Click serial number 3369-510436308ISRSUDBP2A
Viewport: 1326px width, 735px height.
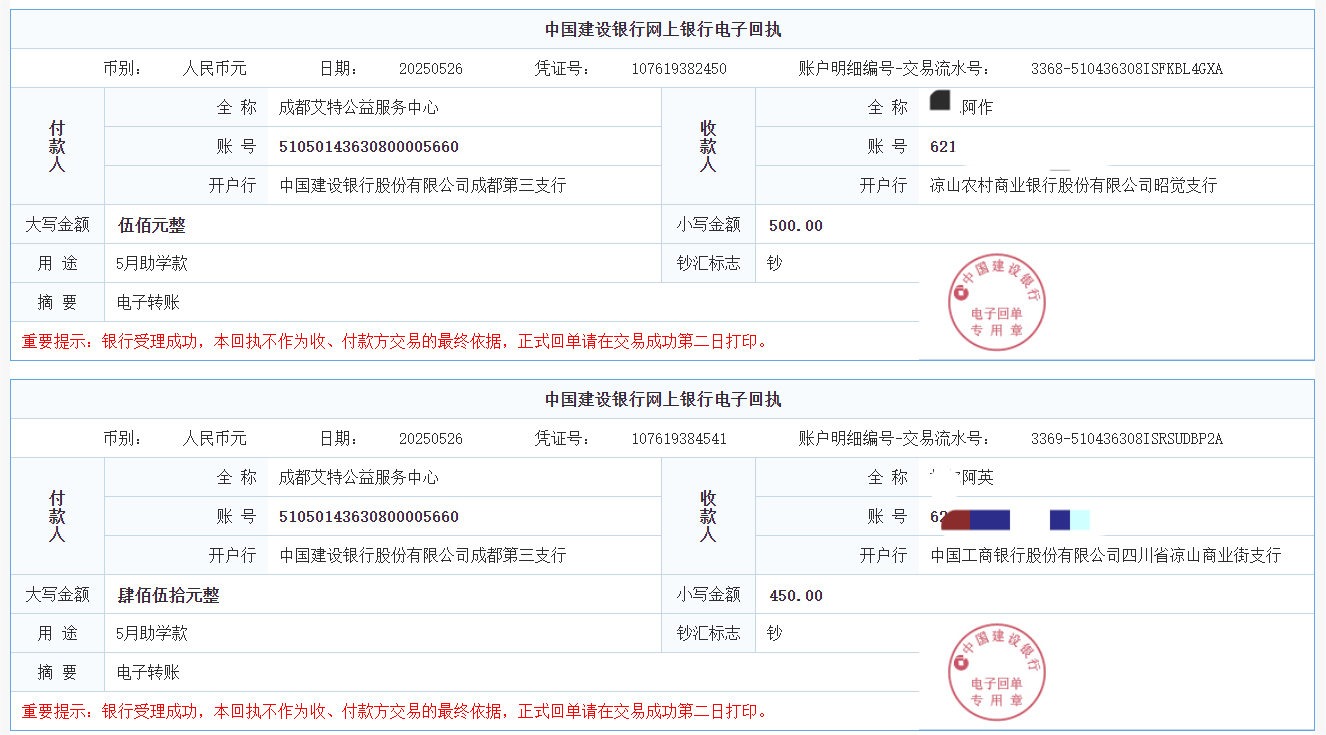point(1126,439)
